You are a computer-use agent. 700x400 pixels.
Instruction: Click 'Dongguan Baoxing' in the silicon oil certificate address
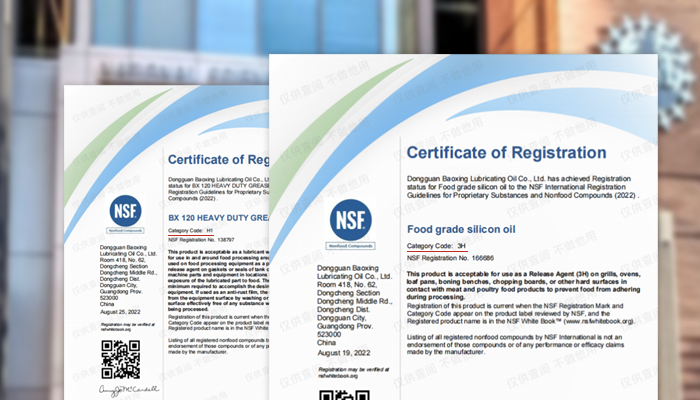click(348, 268)
